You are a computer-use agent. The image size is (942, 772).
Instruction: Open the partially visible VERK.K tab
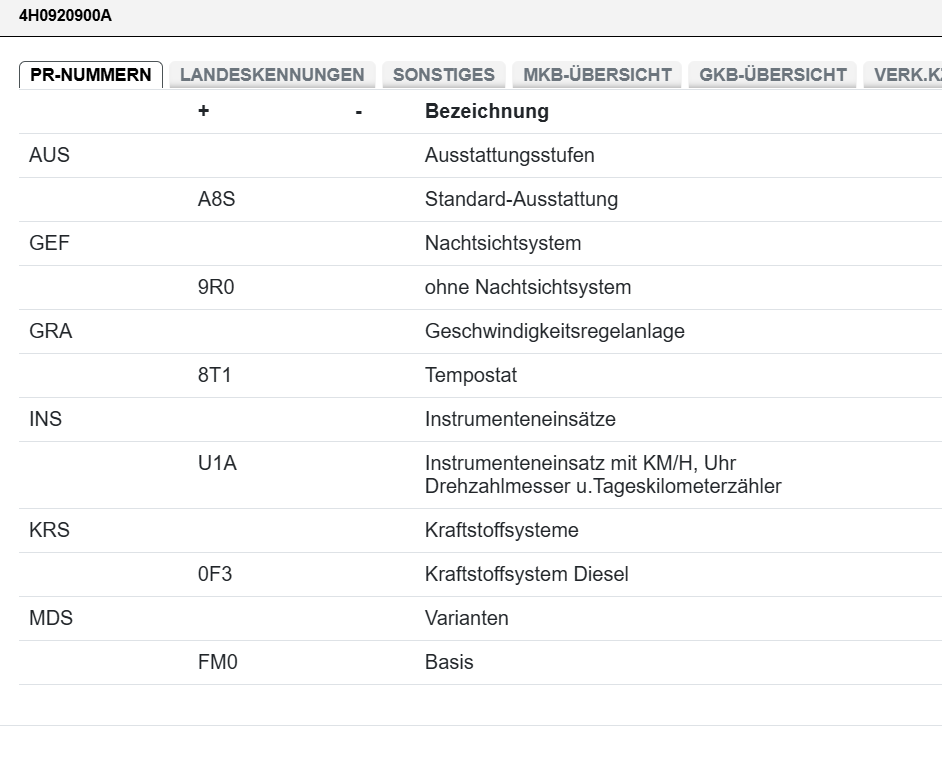tap(910, 74)
